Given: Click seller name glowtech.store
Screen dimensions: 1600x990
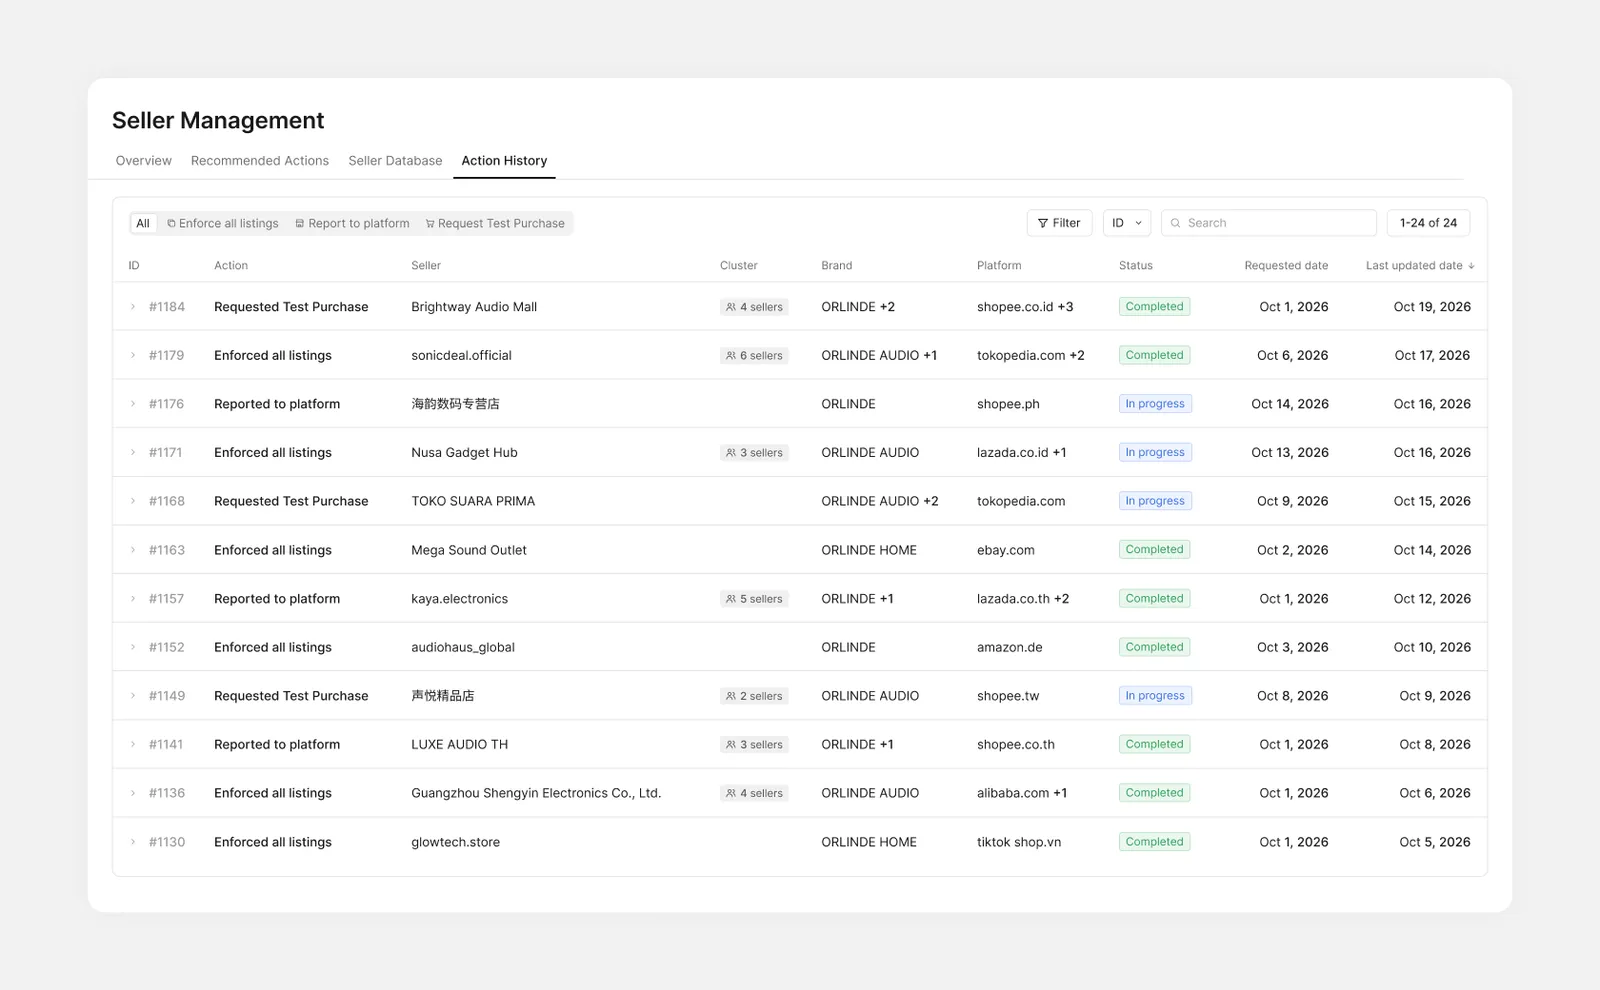Looking at the screenshot, I should pyautogui.click(x=456, y=842).
